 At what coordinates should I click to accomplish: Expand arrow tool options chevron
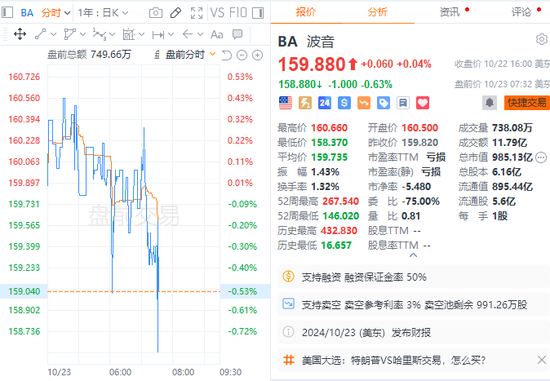coord(200,34)
